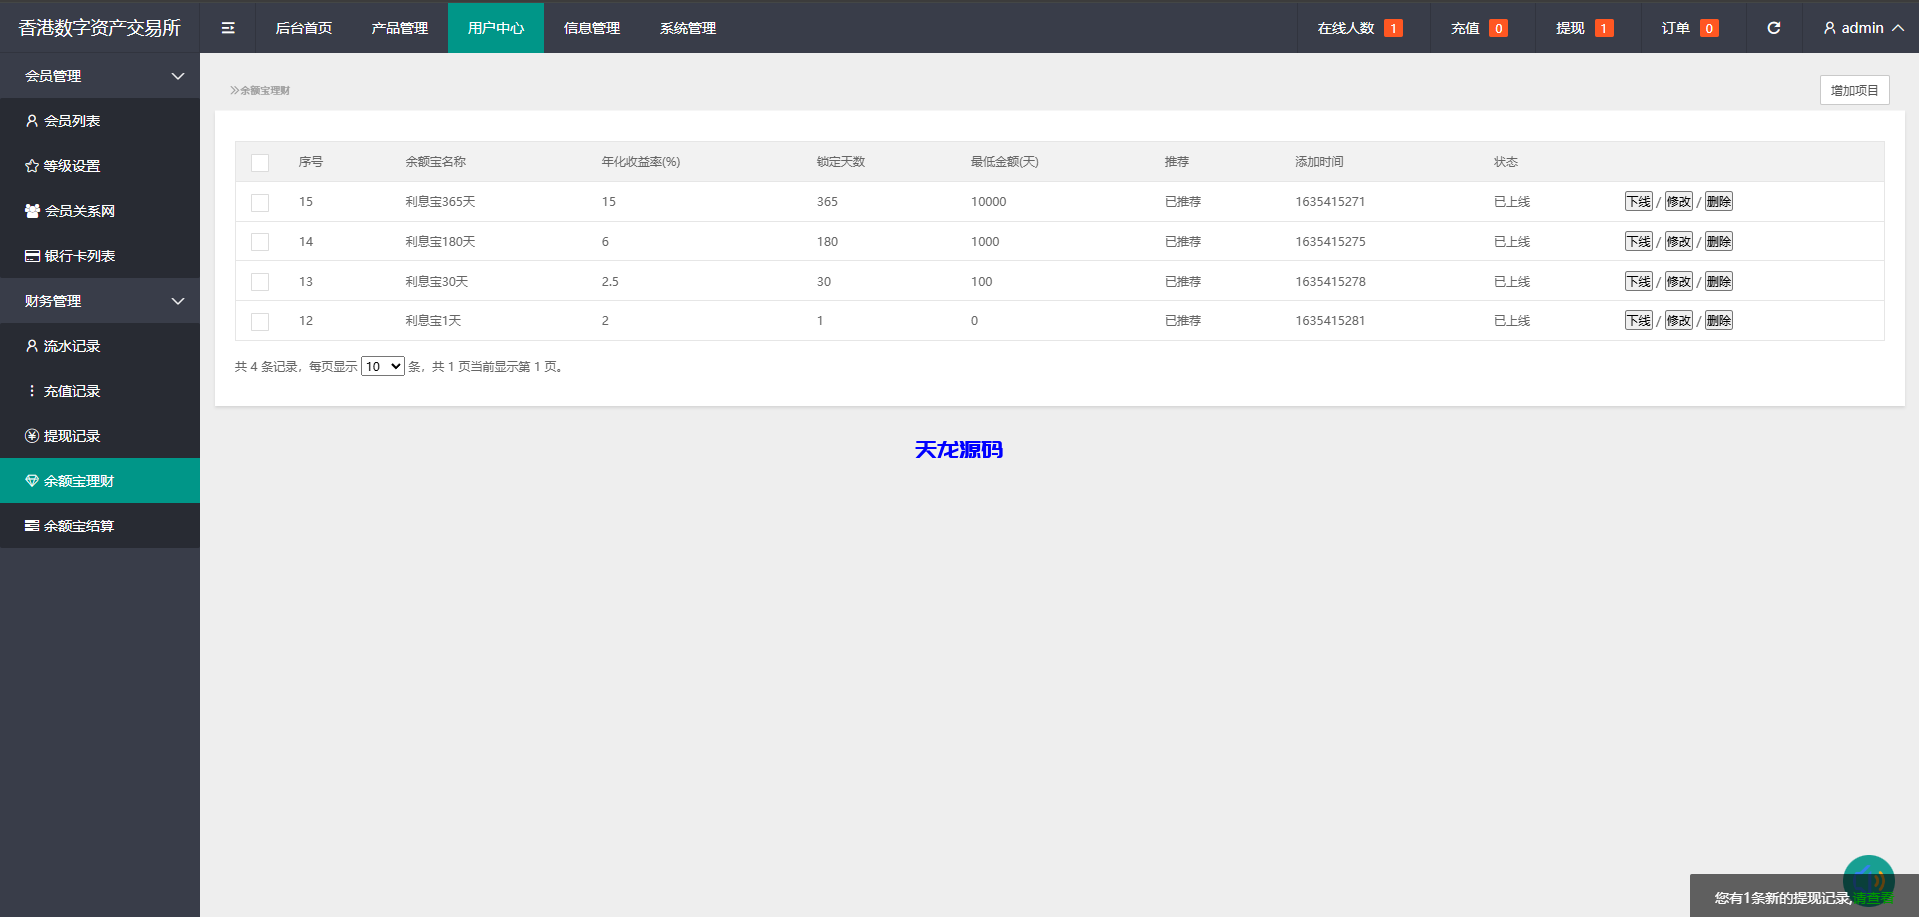Viewport: 1919px width, 917px height.
Task: Click the 银行卡列表 card icon
Action: pos(32,256)
